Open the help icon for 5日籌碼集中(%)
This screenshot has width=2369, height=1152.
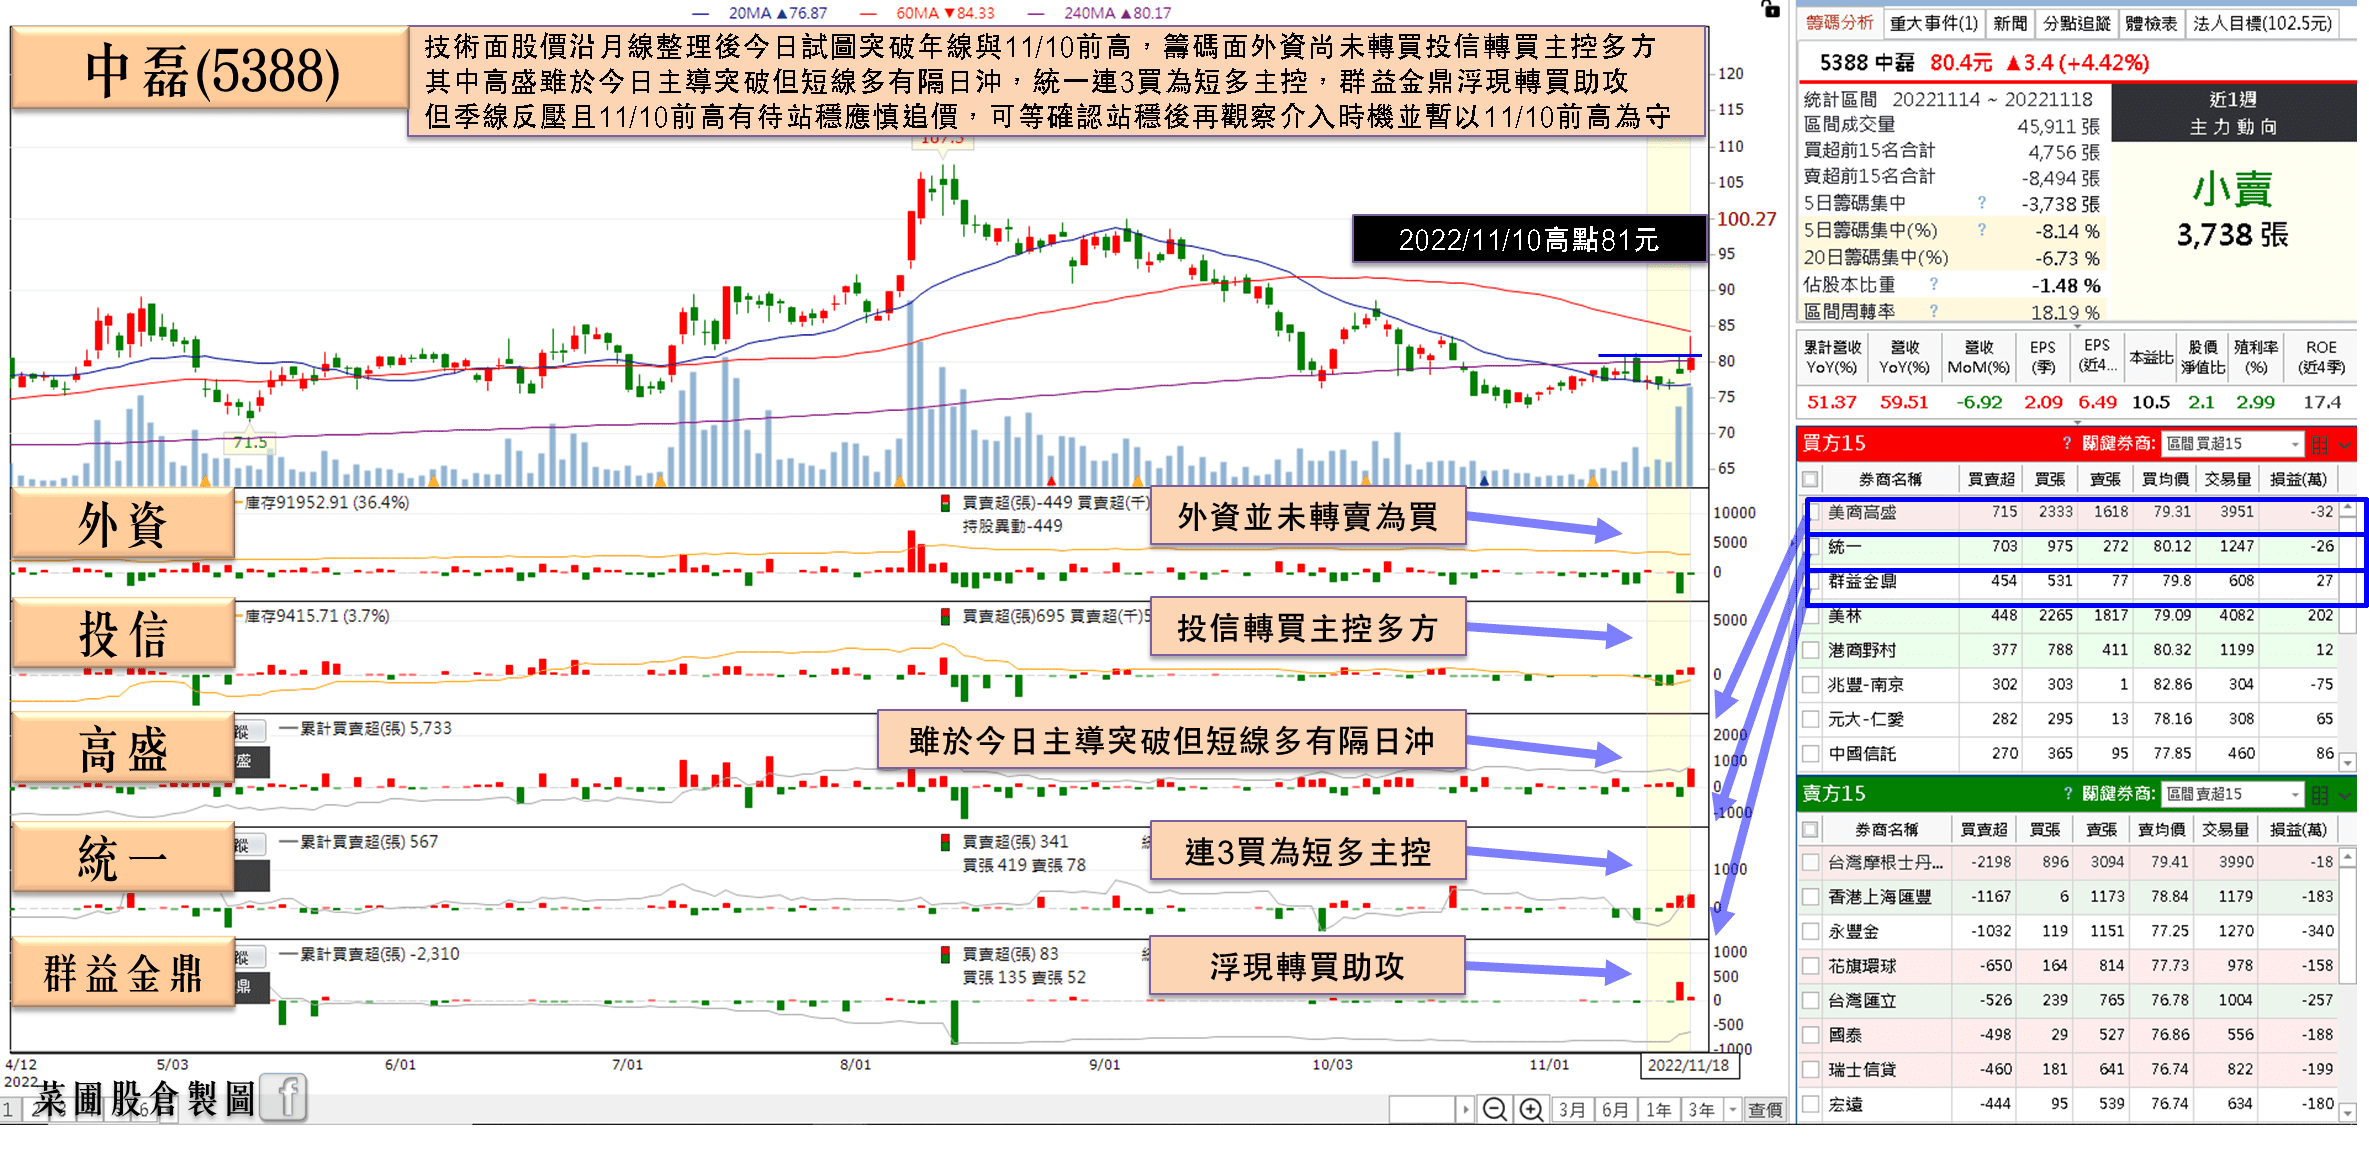point(1982,230)
